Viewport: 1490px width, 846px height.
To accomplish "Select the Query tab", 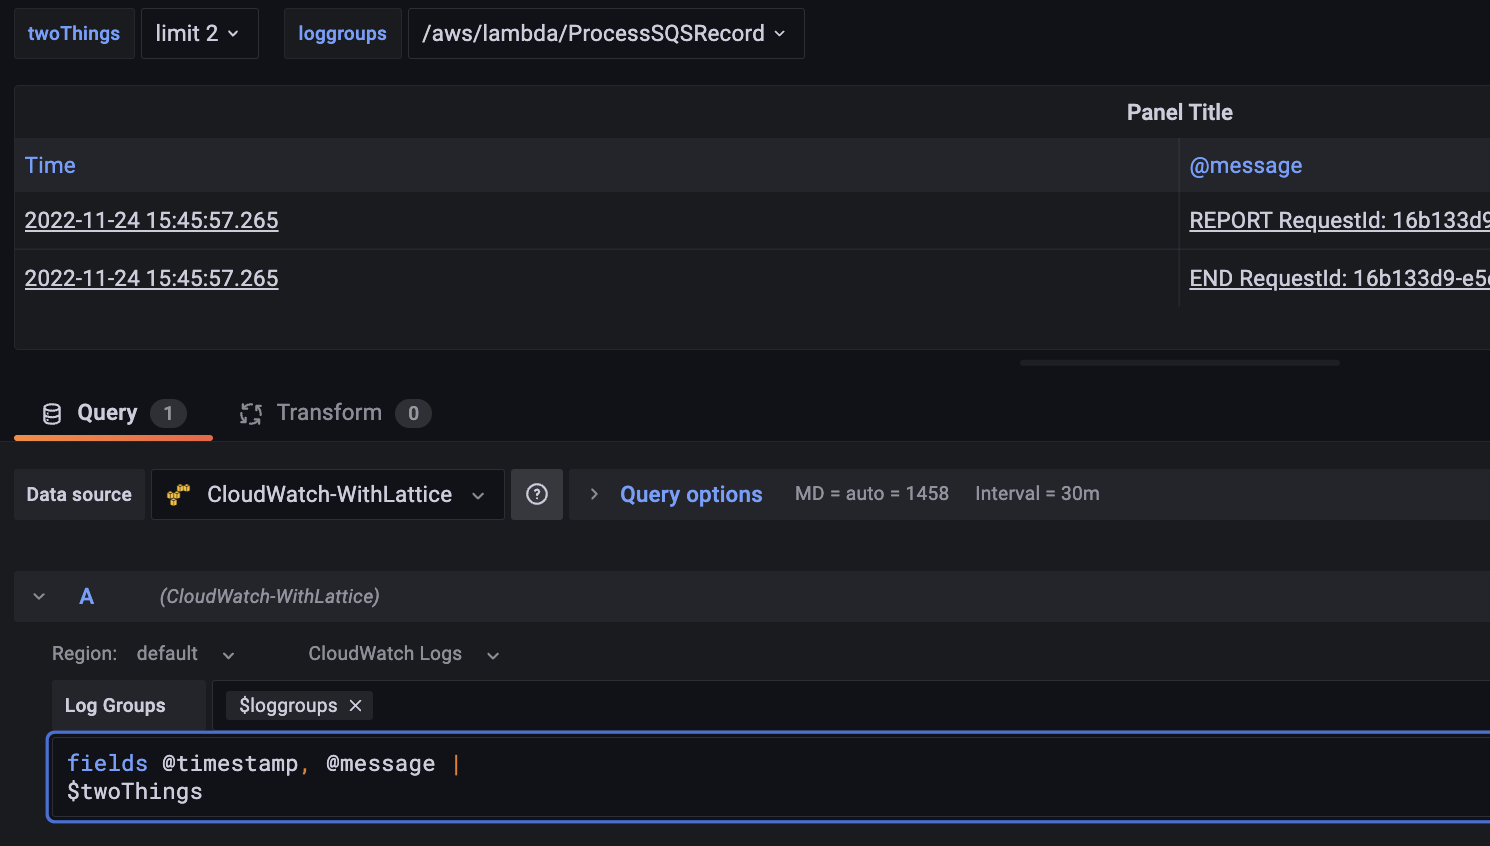I will (107, 412).
